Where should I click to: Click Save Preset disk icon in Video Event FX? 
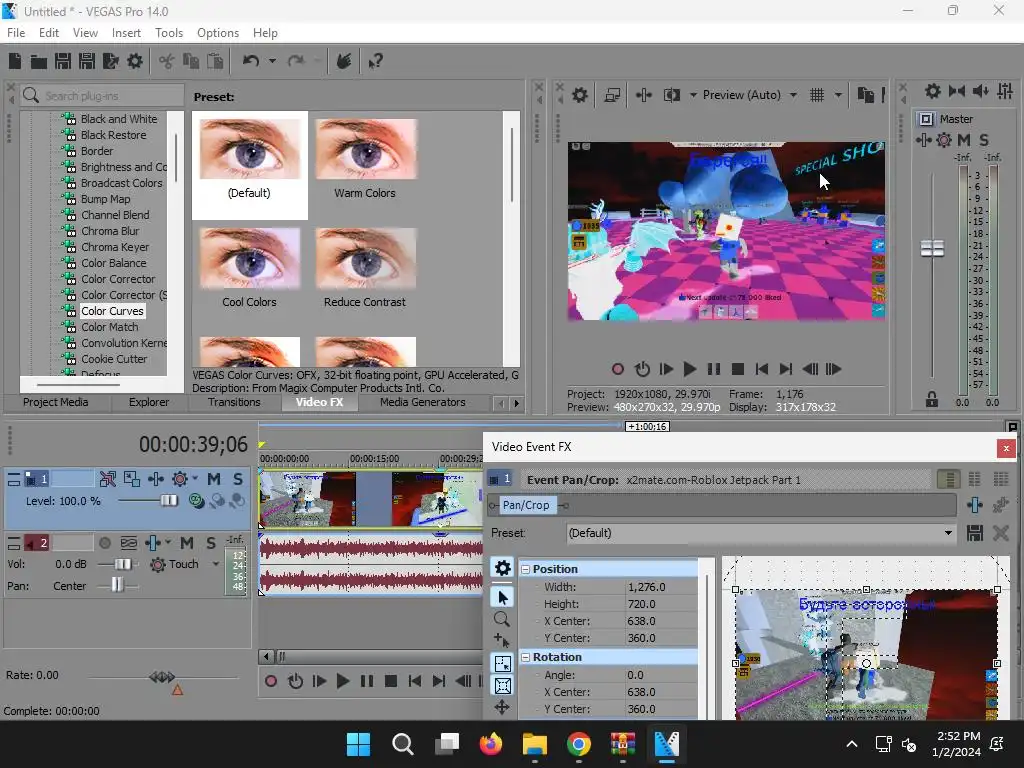click(975, 533)
